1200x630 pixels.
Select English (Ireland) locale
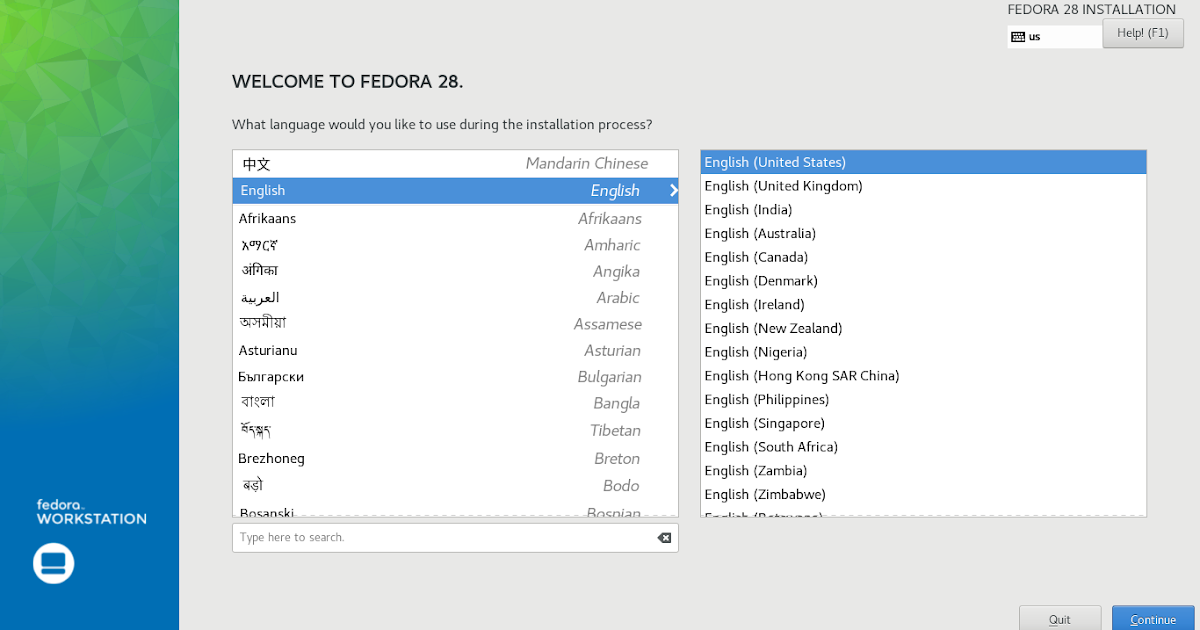[x=923, y=305]
